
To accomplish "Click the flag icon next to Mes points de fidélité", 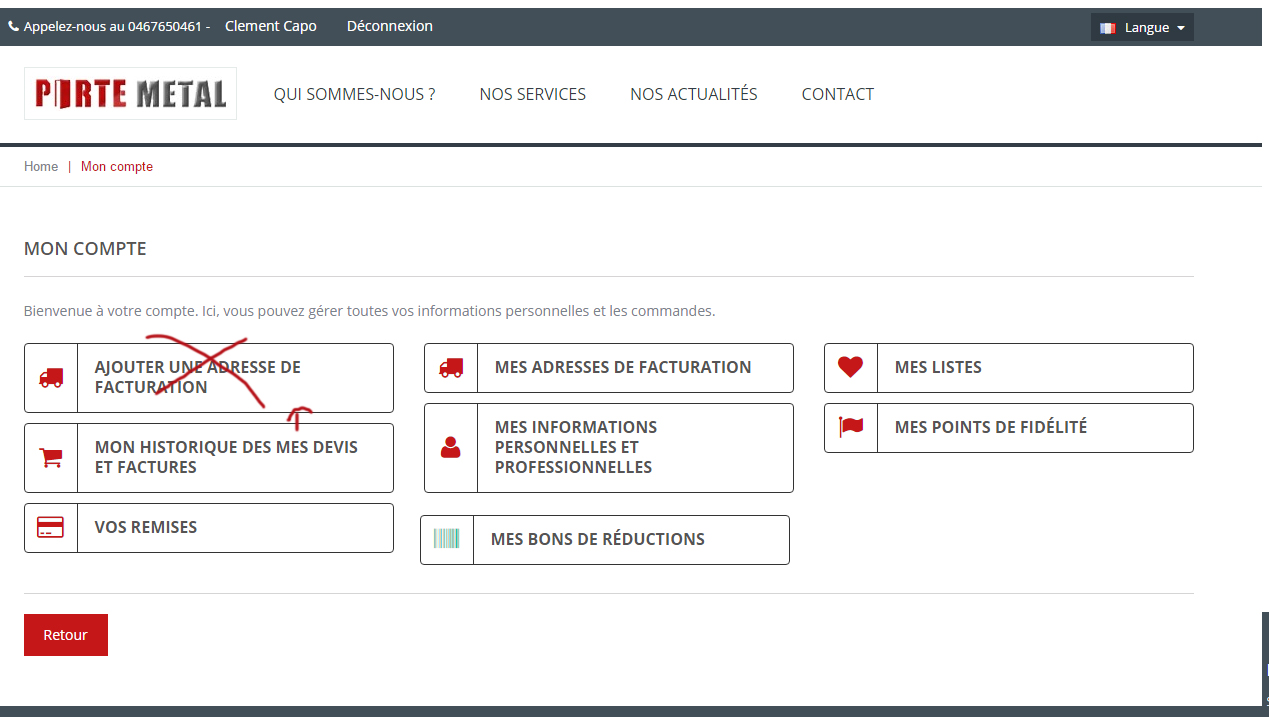I will [851, 427].
